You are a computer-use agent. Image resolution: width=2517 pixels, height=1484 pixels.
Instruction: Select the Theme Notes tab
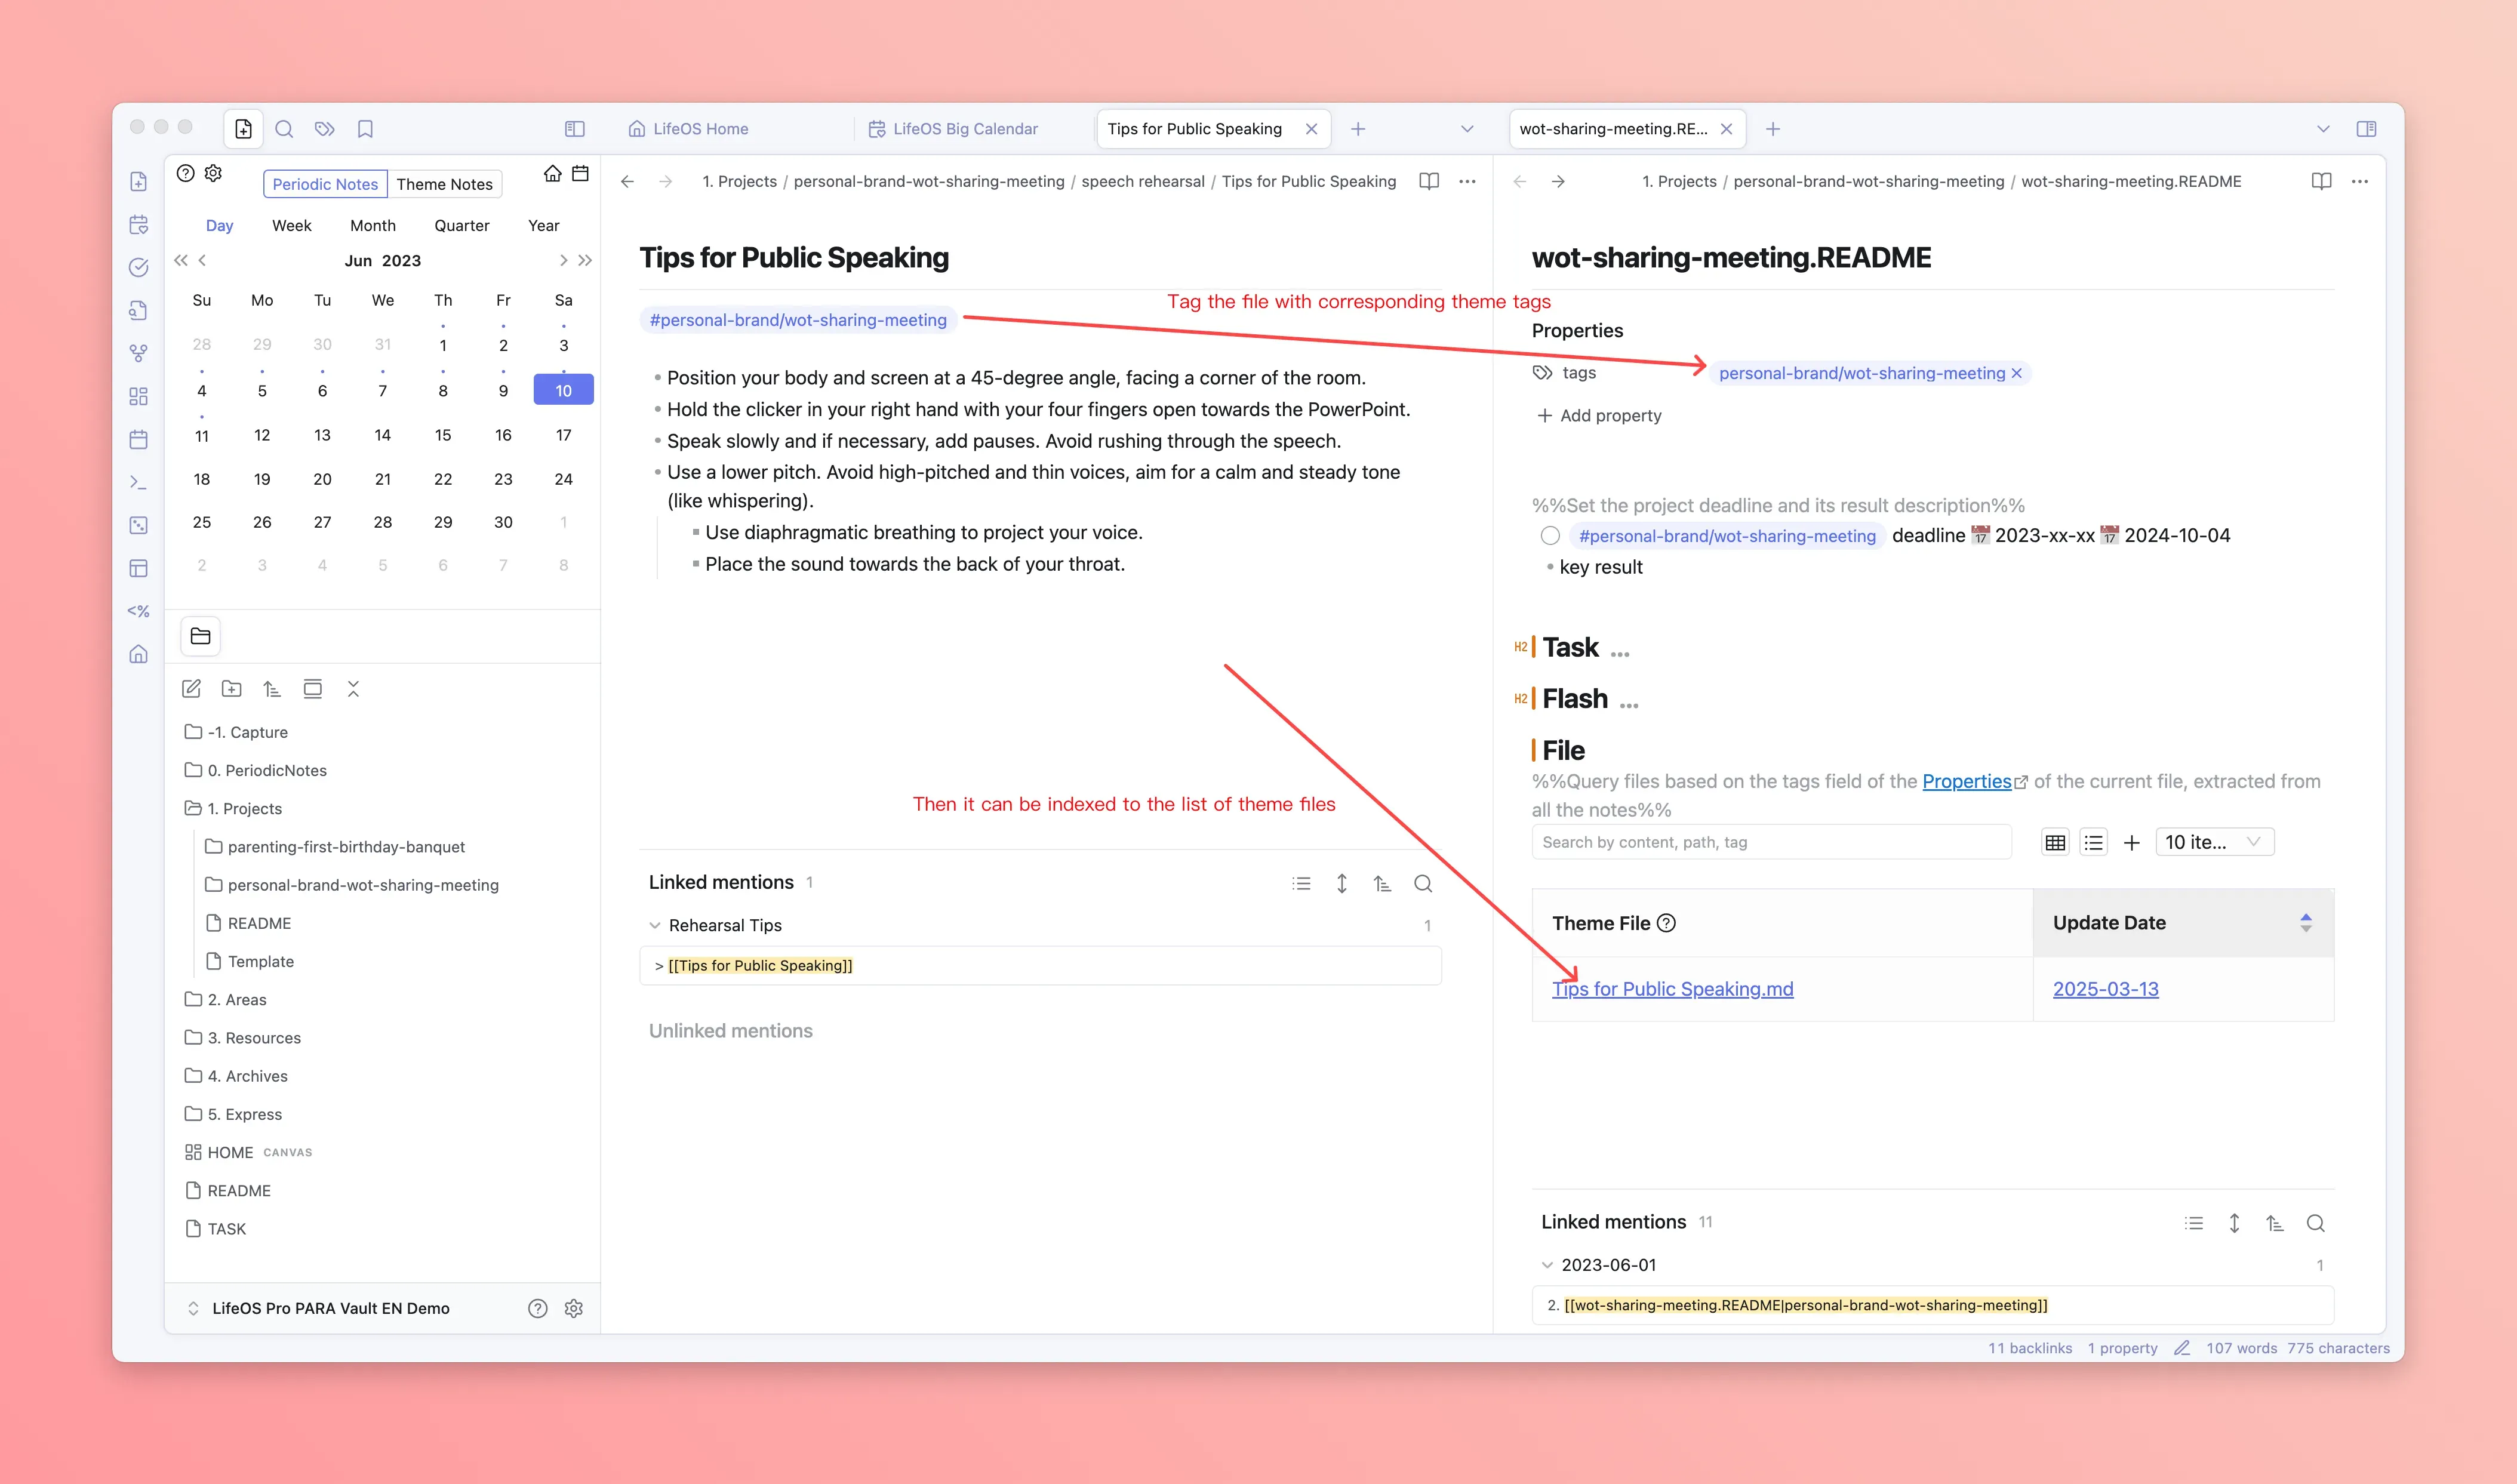click(444, 184)
